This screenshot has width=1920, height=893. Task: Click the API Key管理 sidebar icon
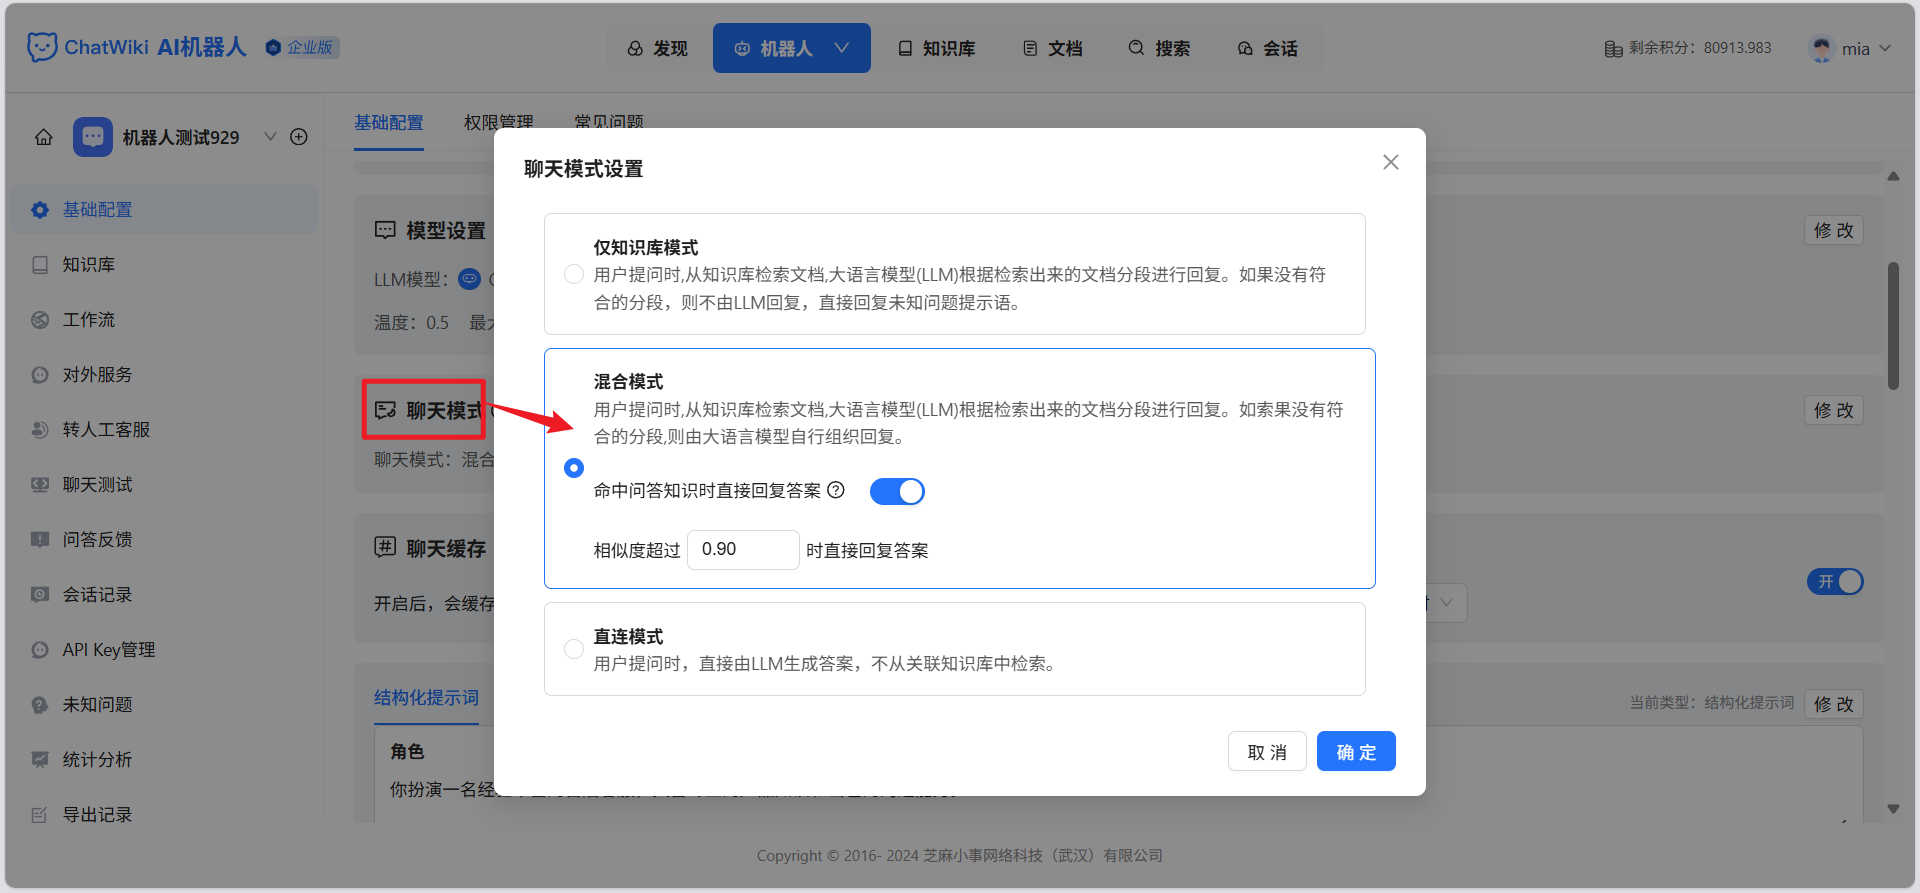tap(40, 650)
